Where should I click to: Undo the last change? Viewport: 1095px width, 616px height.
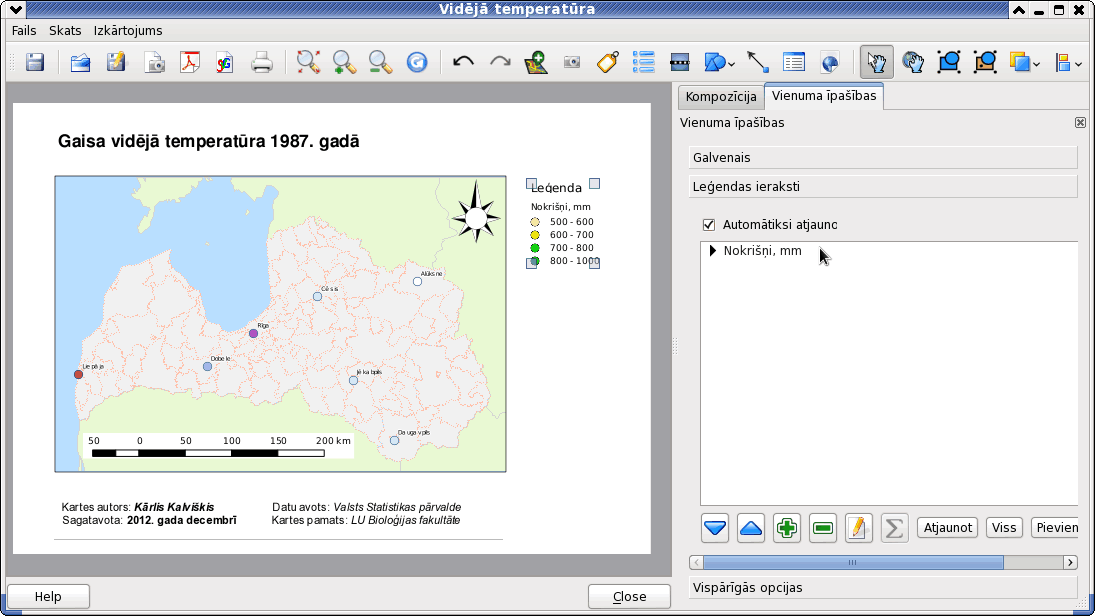coord(463,63)
